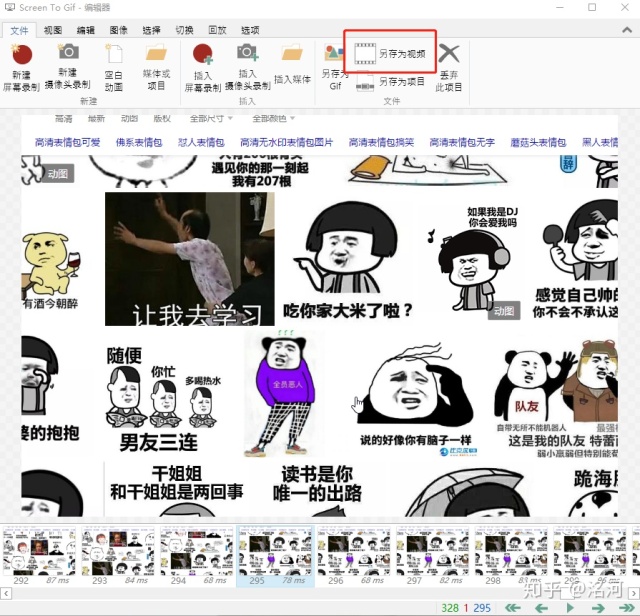Screen dimensions: 640x616
Task: Collapse the ribbon with the chevron
Action: click(x=627, y=29)
